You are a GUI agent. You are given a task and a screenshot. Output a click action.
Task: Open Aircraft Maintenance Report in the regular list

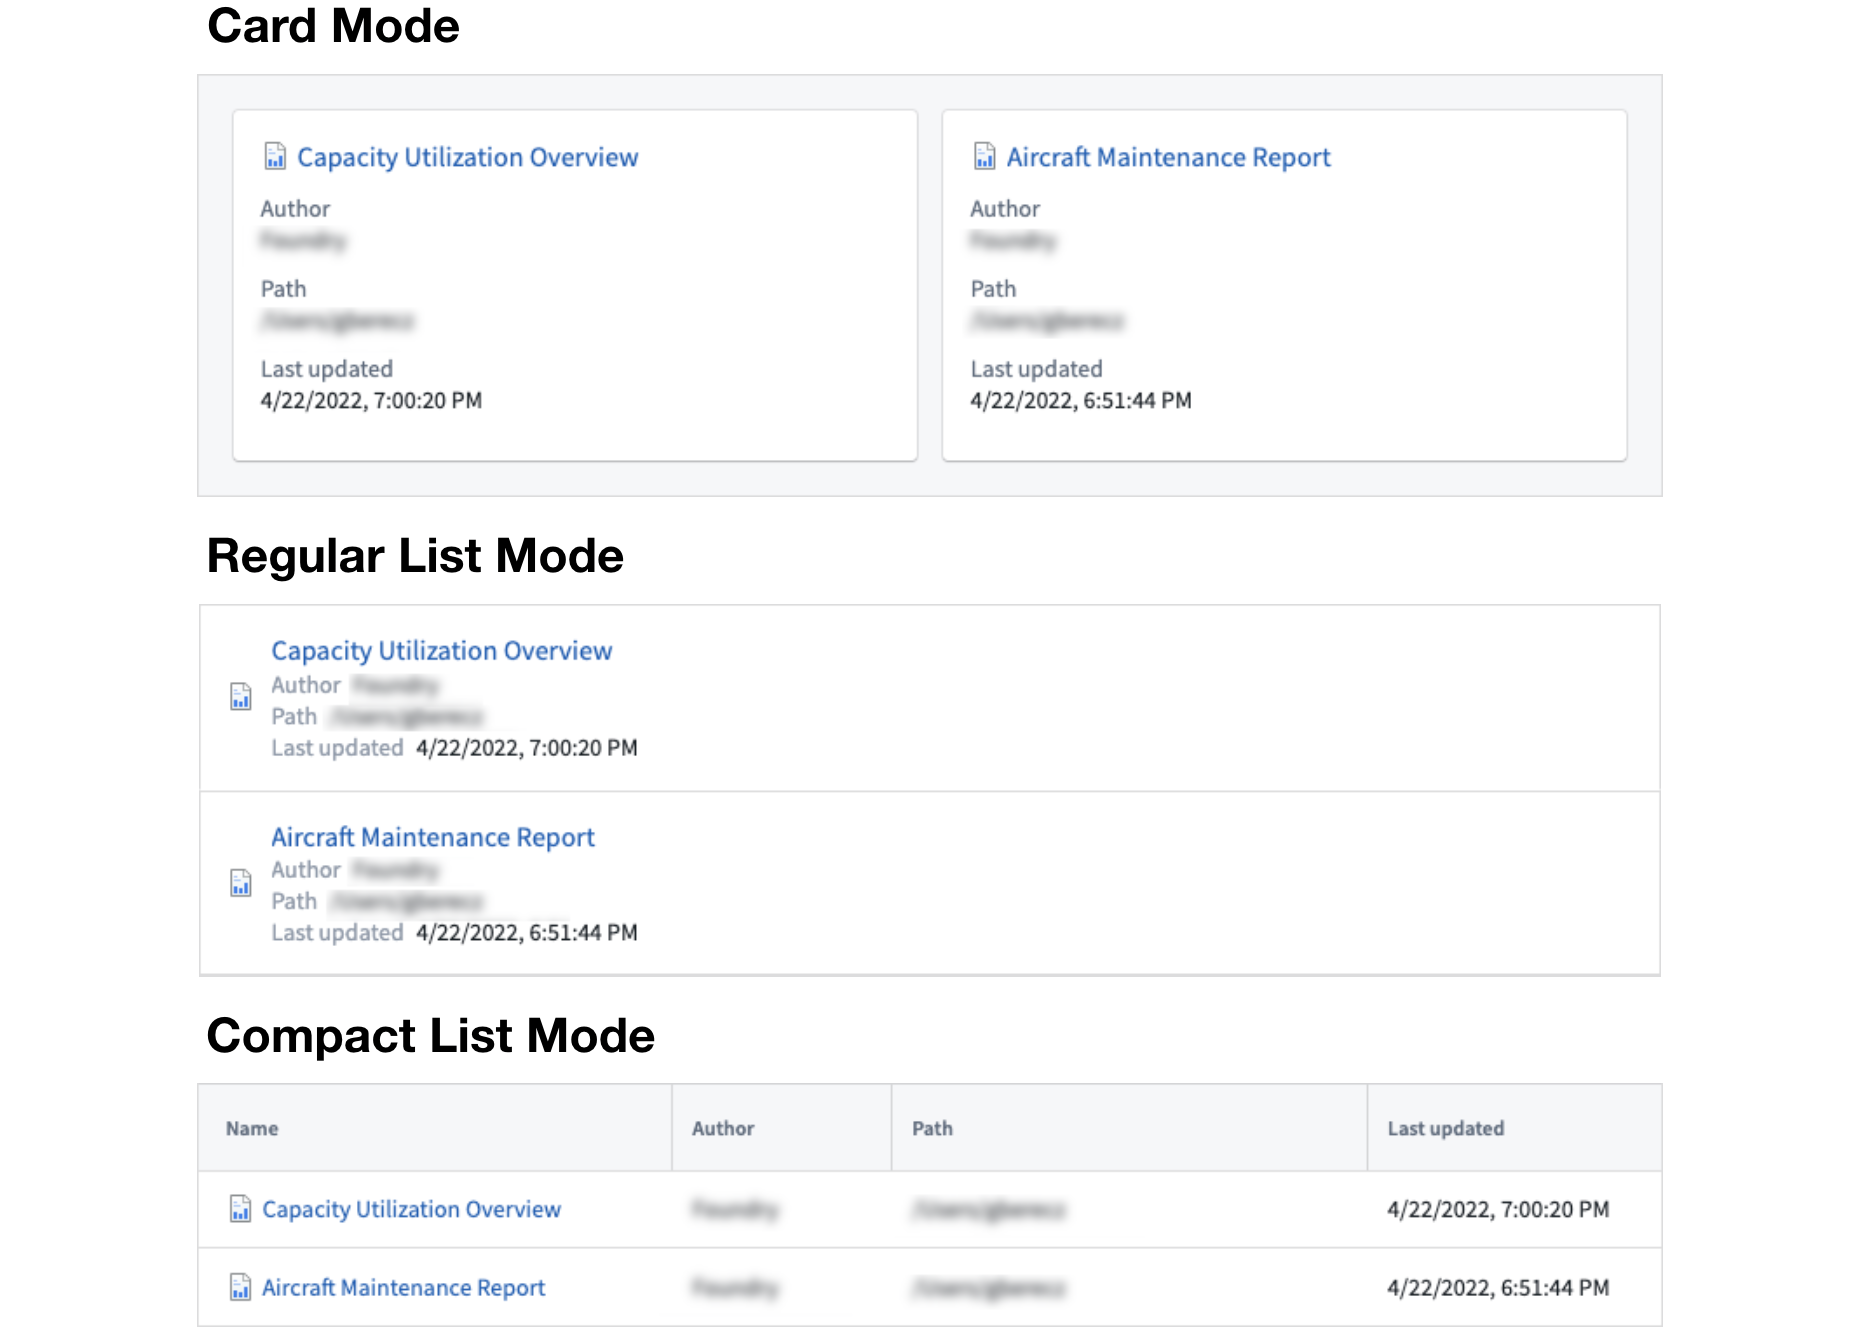(432, 837)
